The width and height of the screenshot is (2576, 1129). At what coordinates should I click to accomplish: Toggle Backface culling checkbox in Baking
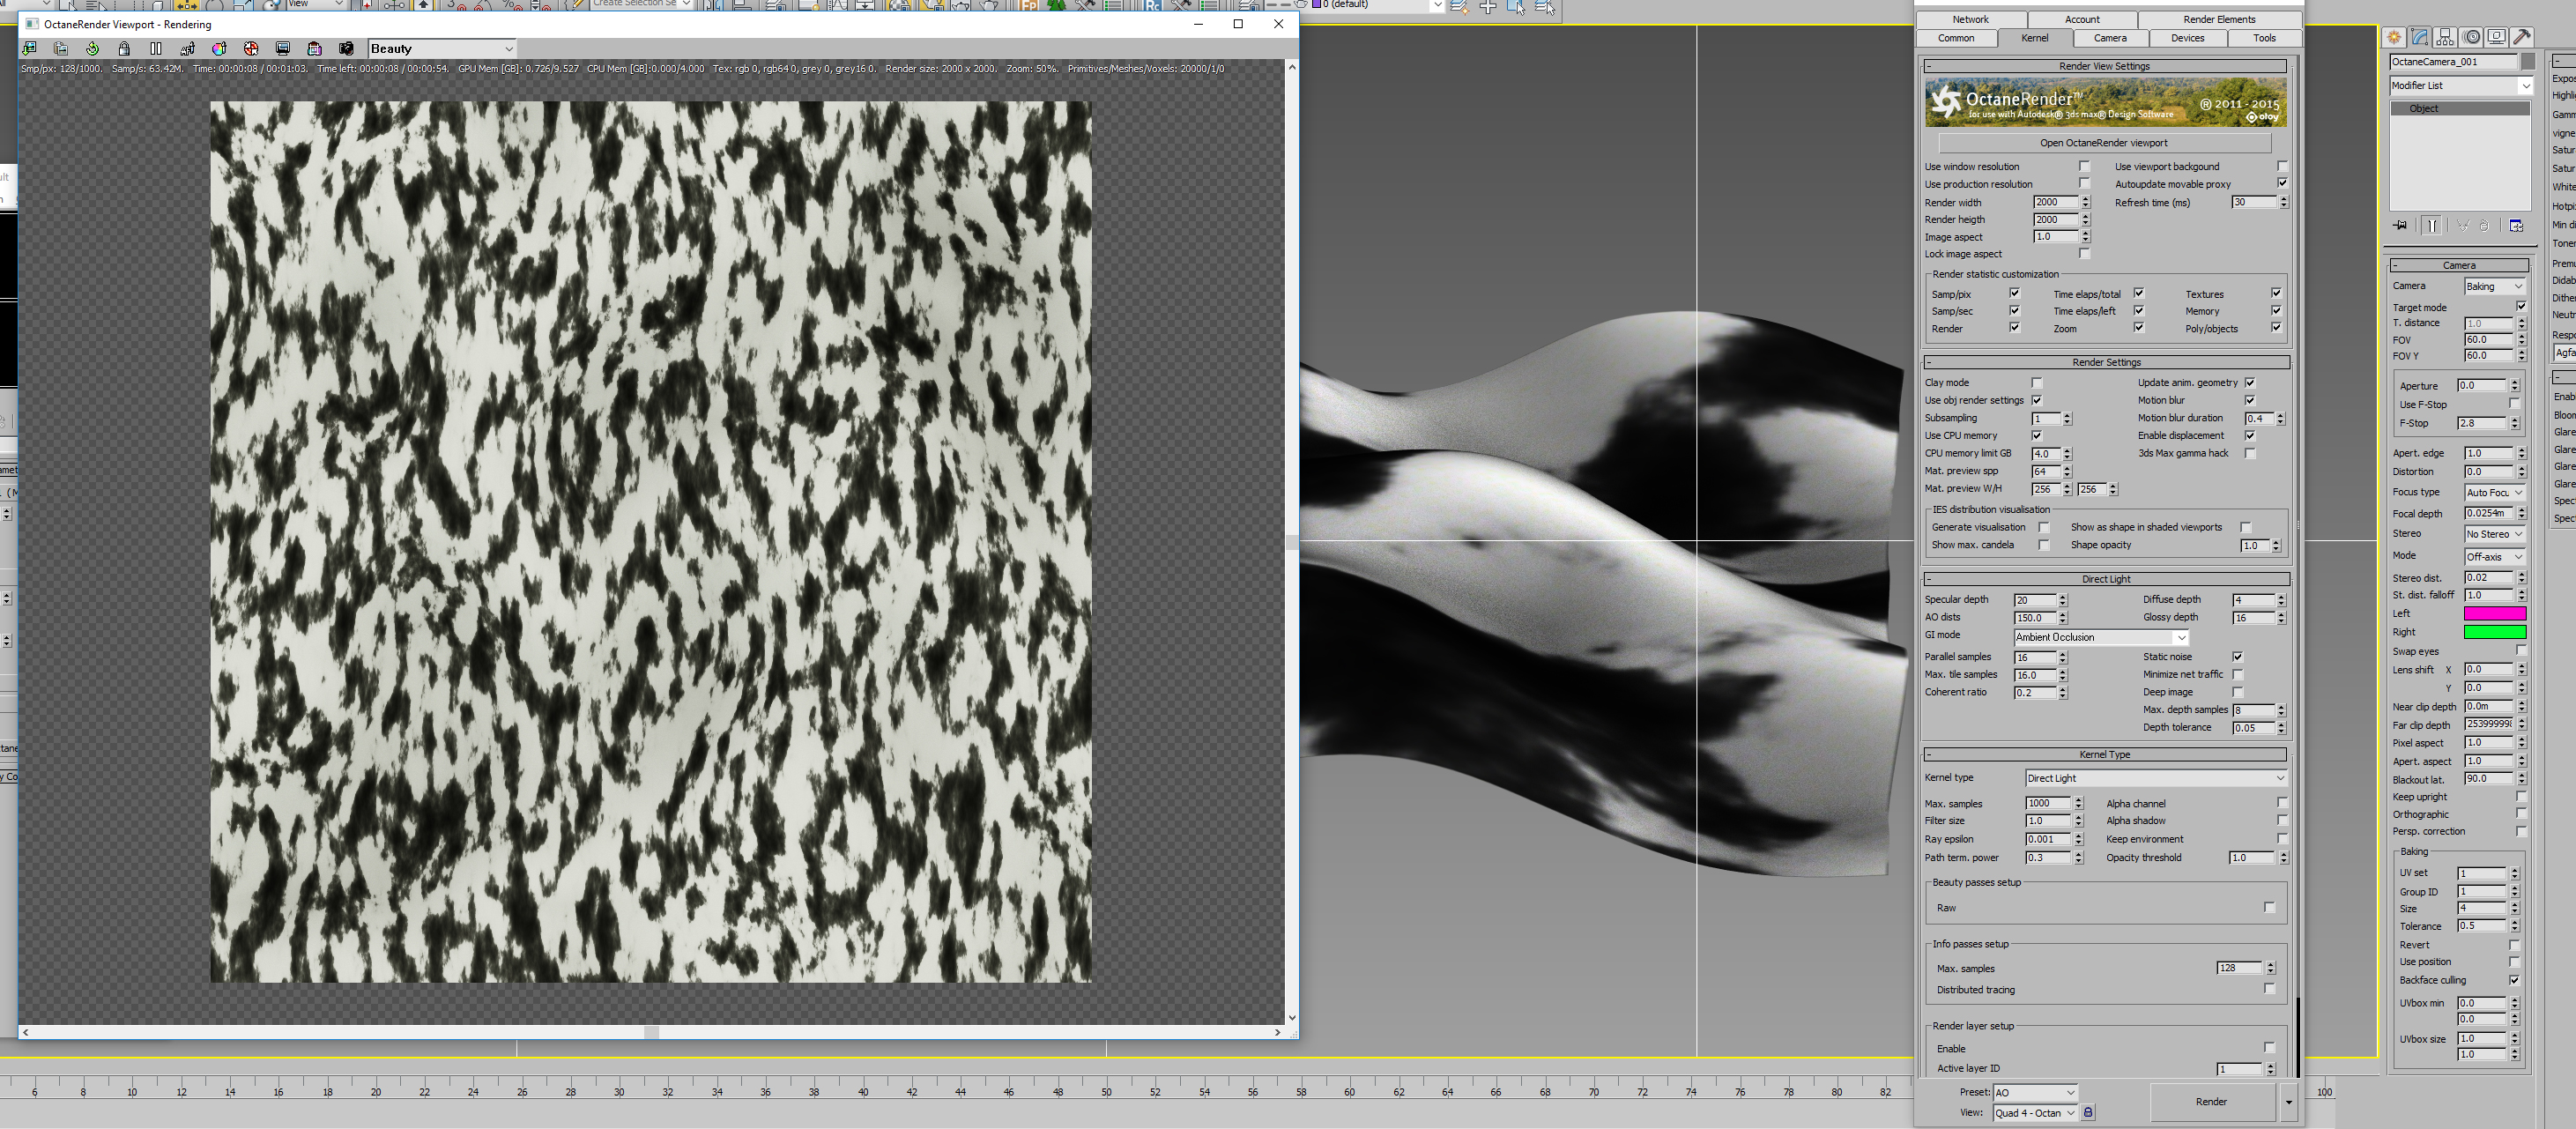tap(2514, 980)
